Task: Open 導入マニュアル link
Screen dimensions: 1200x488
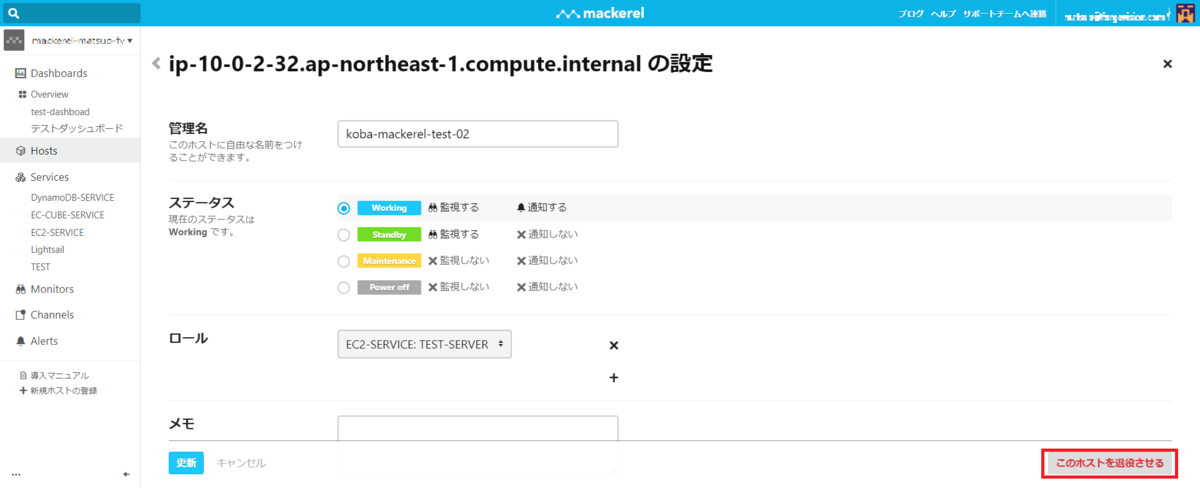Action: click(x=60, y=375)
